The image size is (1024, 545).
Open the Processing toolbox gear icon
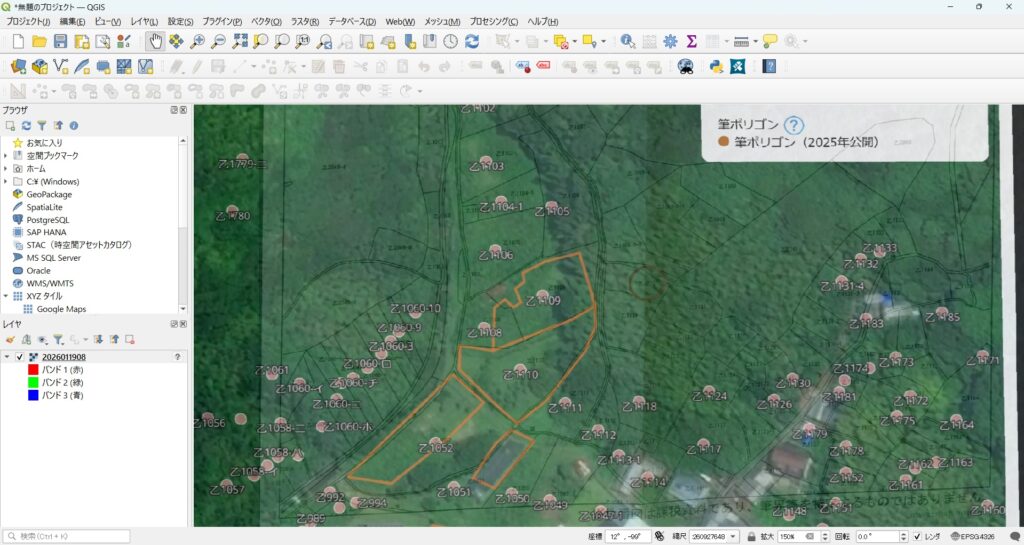coord(670,41)
